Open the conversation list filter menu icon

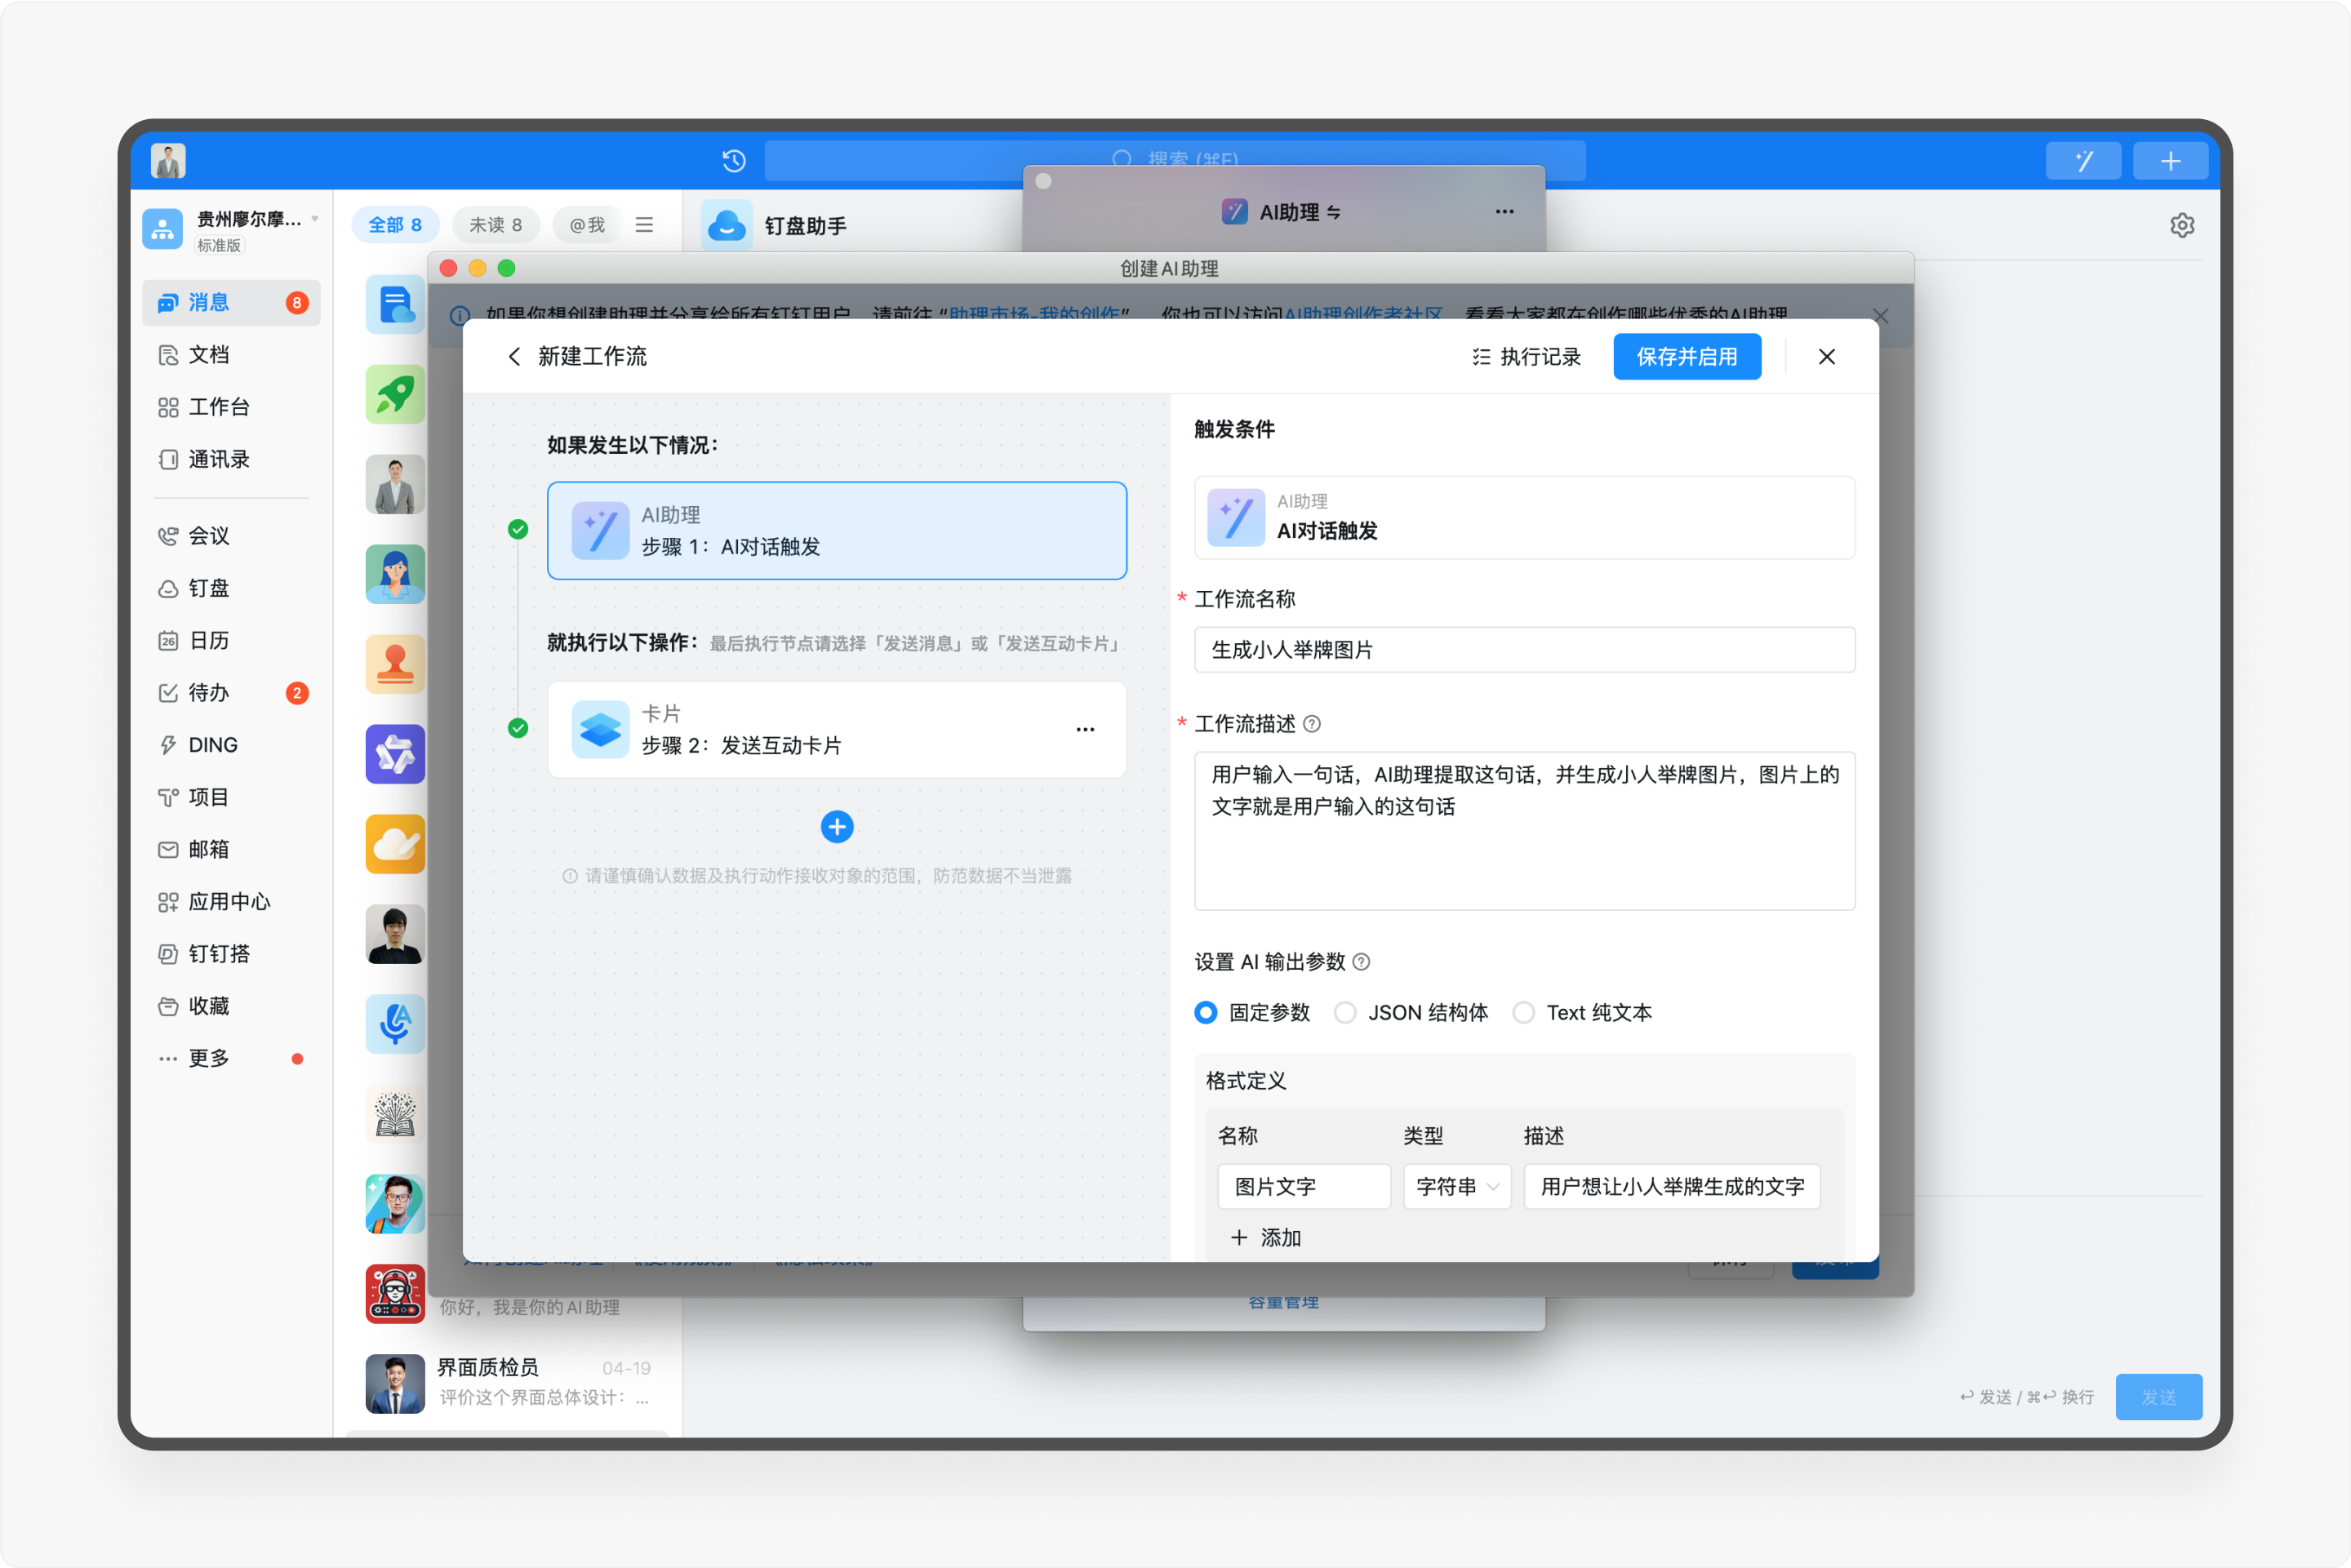tap(644, 225)
